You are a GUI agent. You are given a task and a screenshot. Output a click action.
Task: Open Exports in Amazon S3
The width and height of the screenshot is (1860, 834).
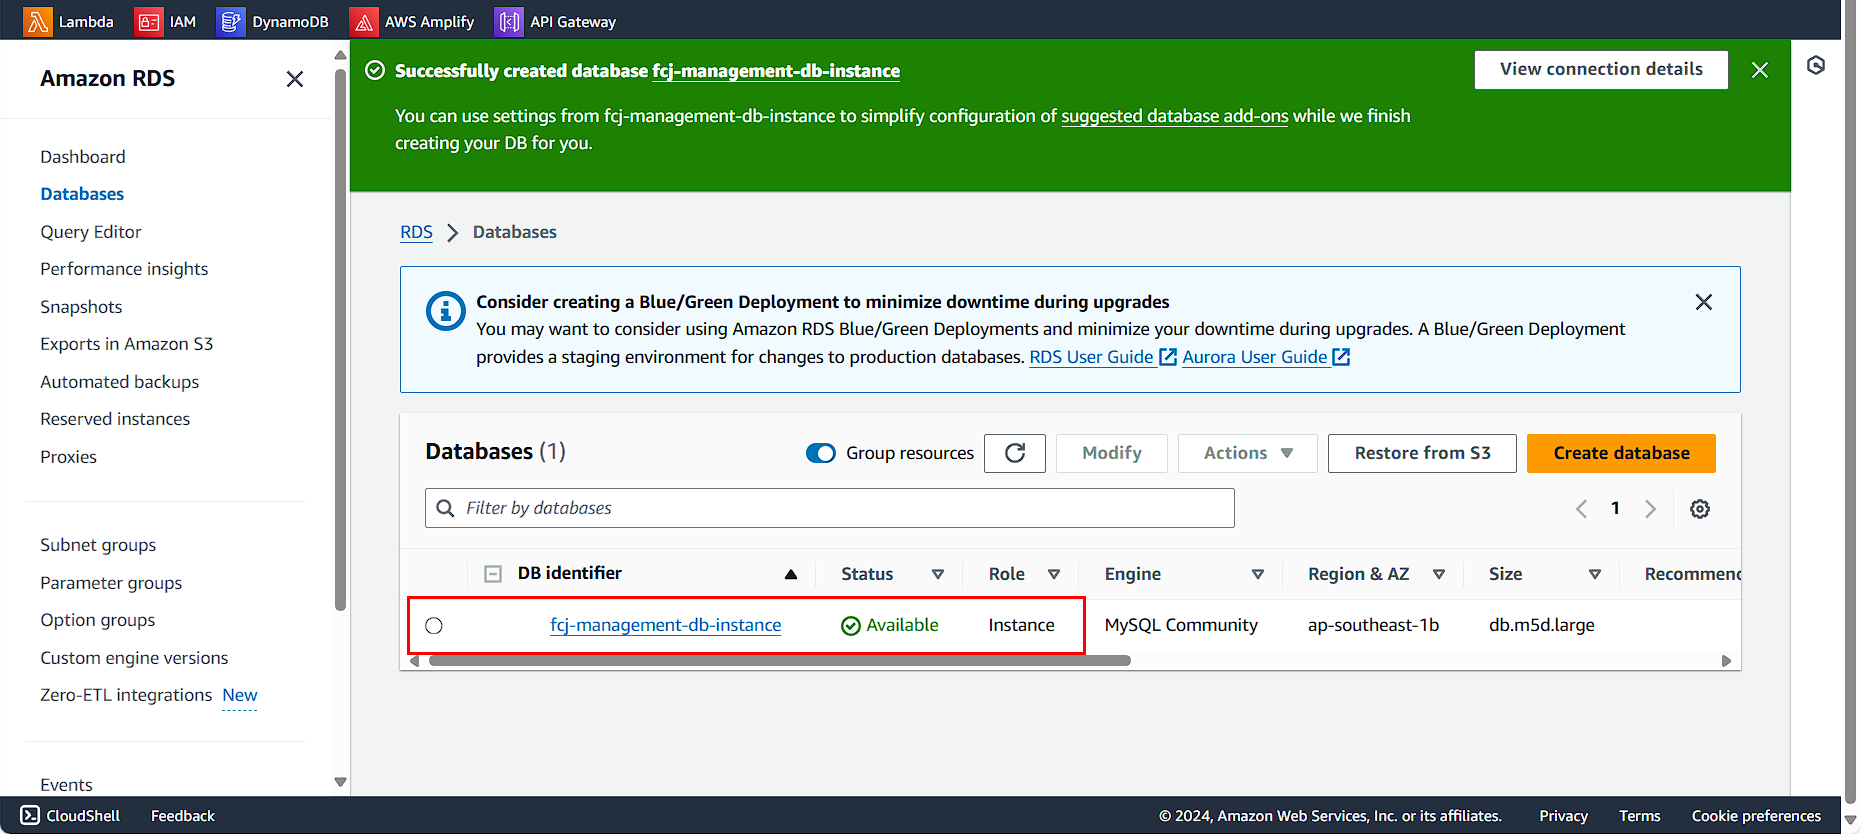[127, 344]
